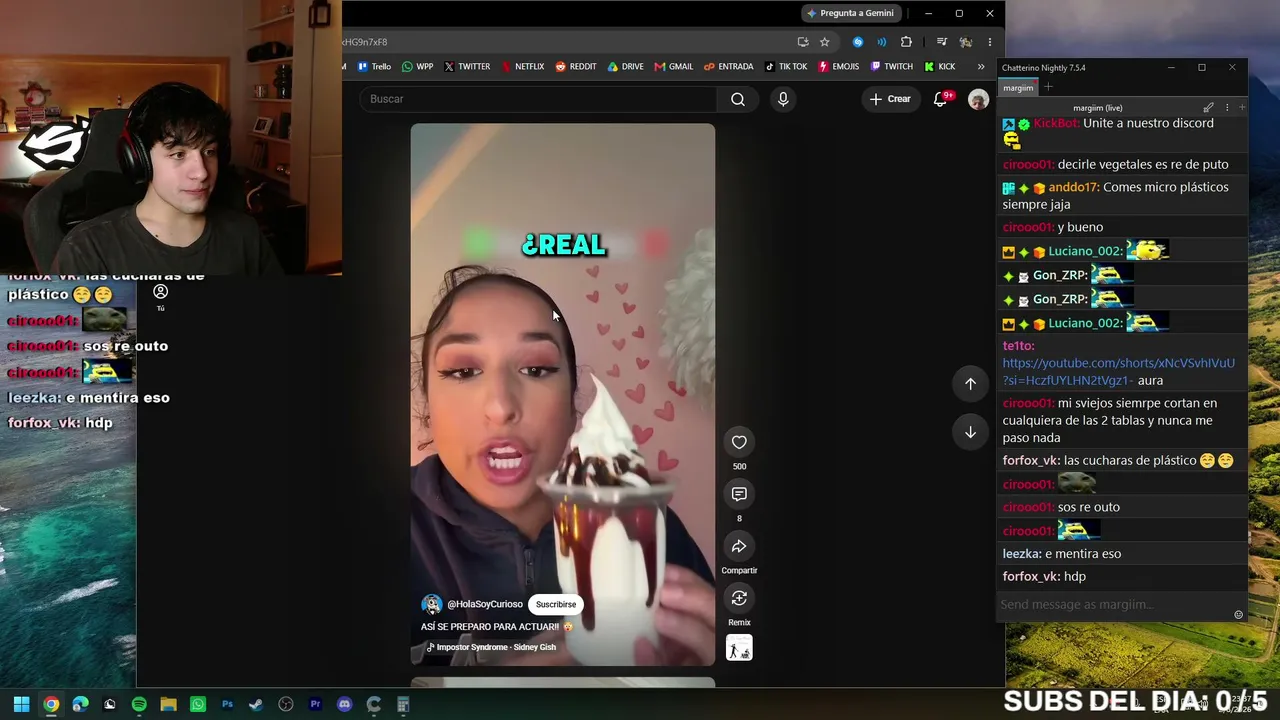Open the Chatterino split three-dot menu
The image size is (1280, 720).
click(1227, 108)
